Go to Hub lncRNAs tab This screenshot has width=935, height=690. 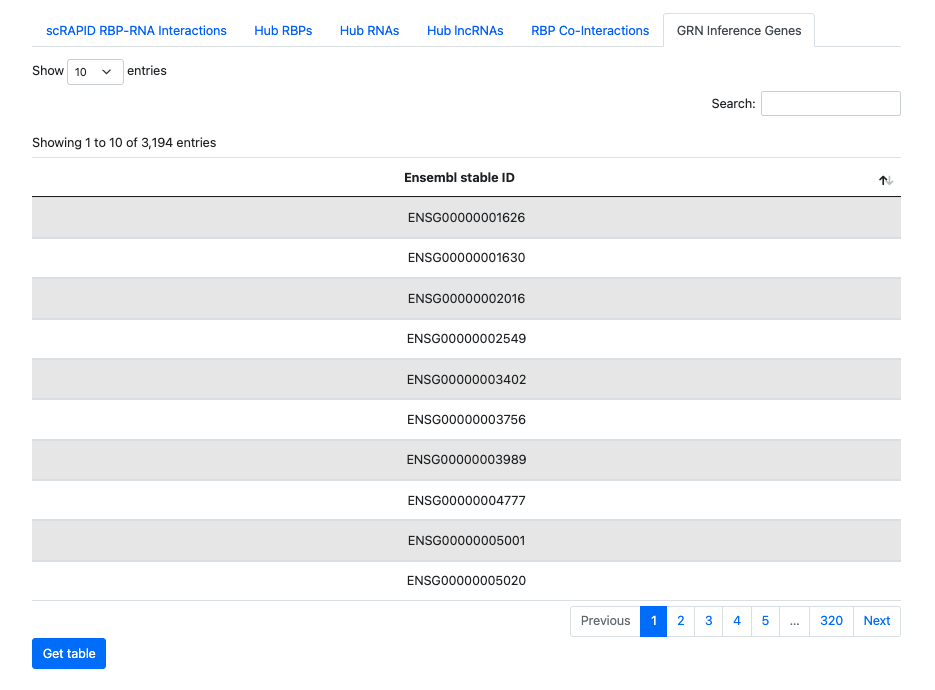(465, 31)
